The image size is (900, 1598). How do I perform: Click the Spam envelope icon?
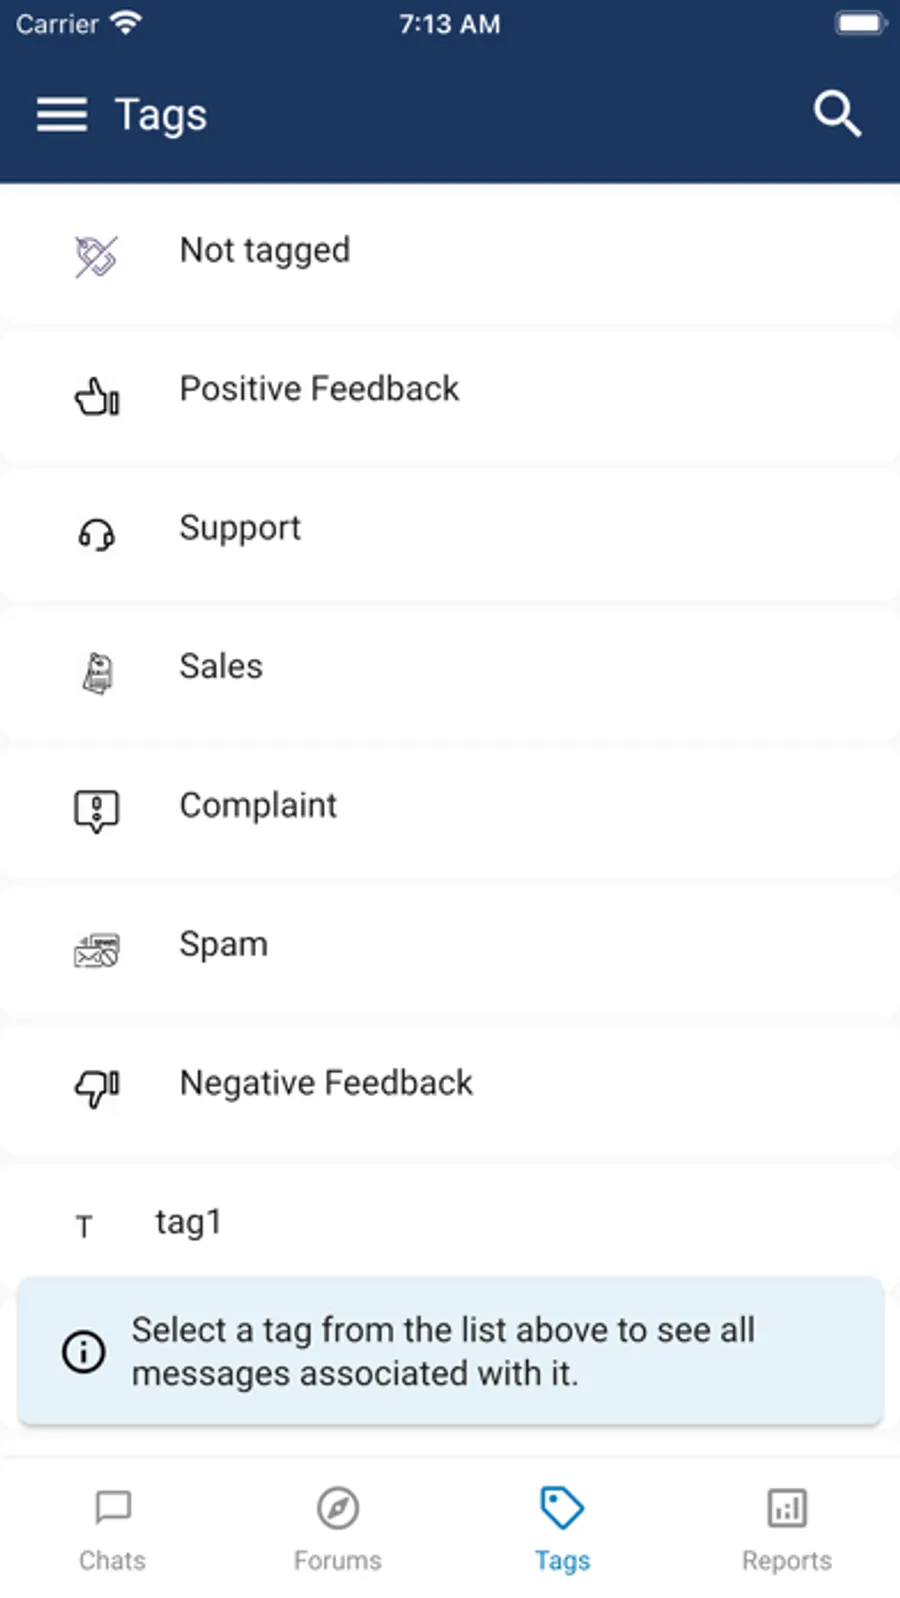[97, 950]
